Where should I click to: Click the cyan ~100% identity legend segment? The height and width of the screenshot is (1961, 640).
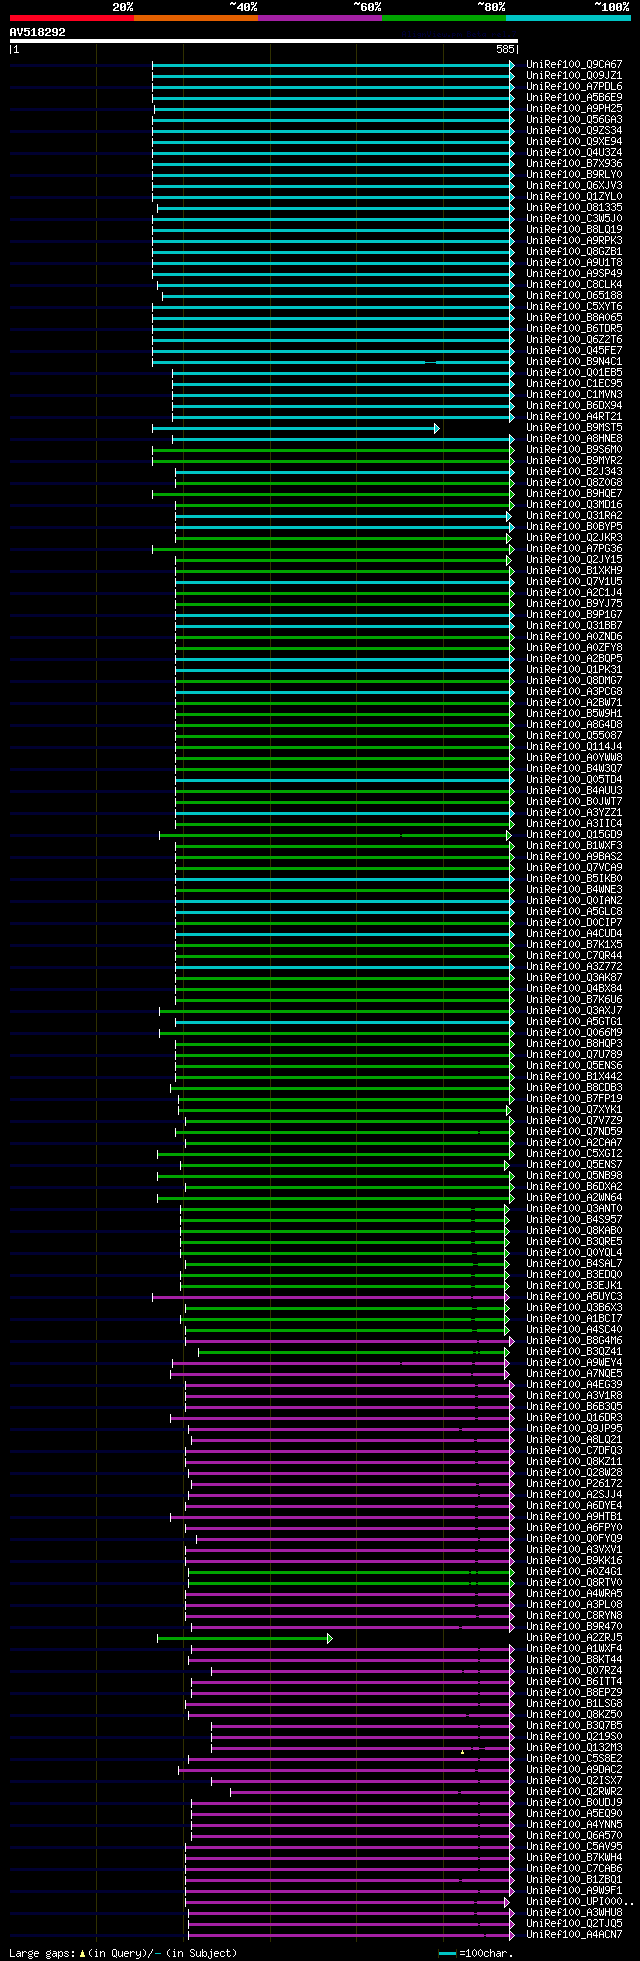[x=568, y=18]
